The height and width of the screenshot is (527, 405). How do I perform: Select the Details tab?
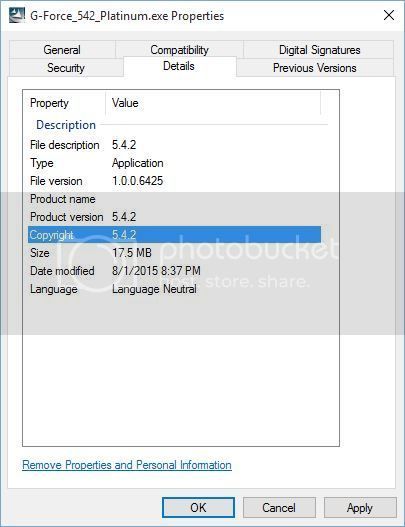pos(179,66)
